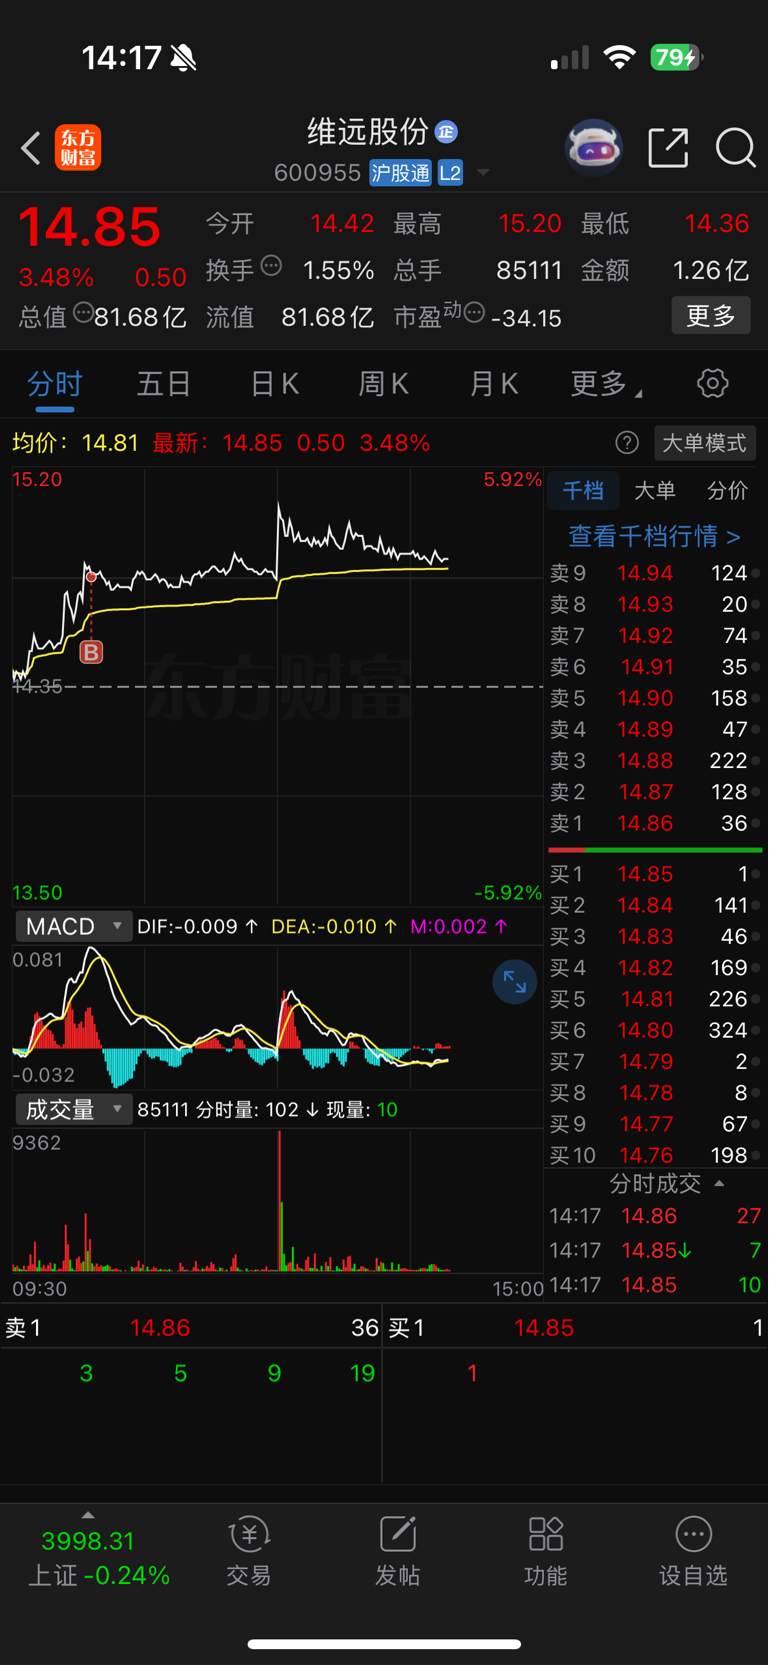Tap the large 14.85 current price
The width and height of the screenshot is (769, 1665).
coord(90,227)
